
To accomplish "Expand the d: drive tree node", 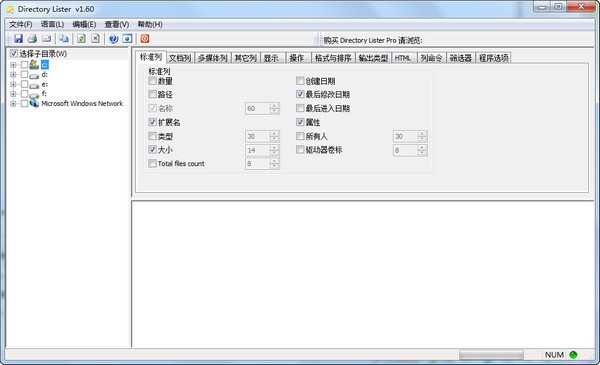I will pyautogui.click(x=13, y=74).
